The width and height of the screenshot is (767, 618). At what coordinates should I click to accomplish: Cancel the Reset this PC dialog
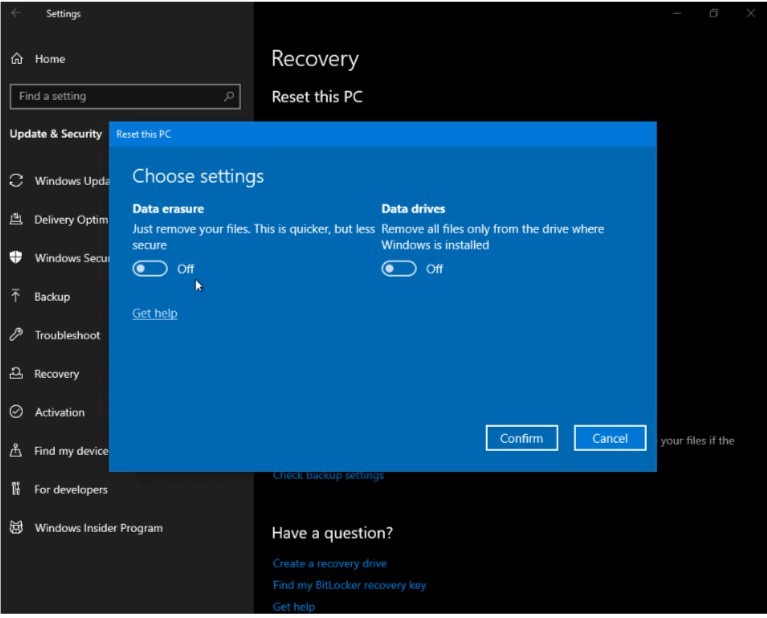(x=610, y=438)
